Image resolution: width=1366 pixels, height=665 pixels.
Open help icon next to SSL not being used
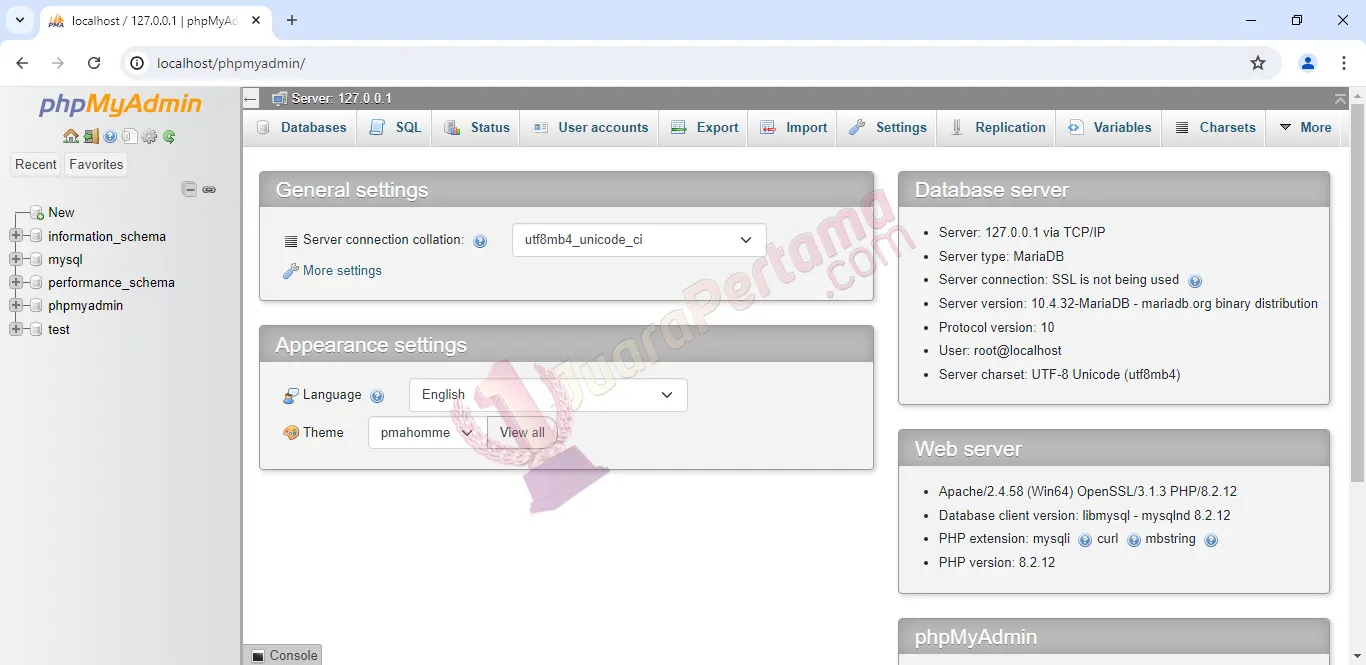(1196, 281)
